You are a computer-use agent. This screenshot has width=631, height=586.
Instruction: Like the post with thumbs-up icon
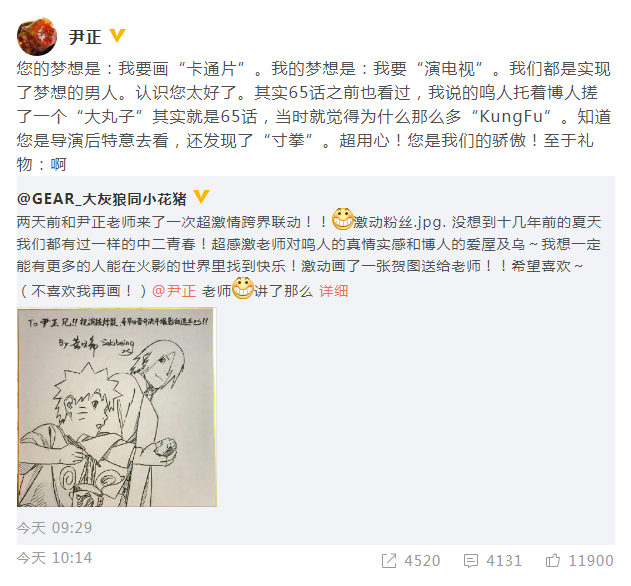553,560
